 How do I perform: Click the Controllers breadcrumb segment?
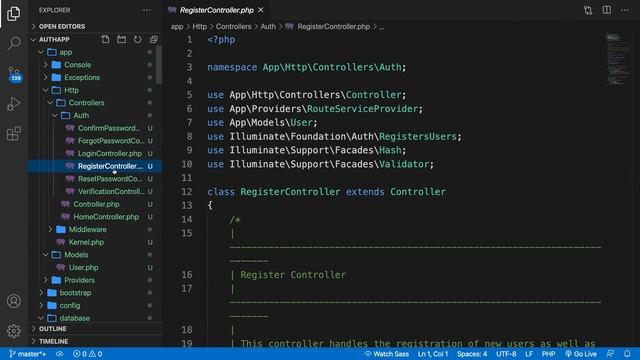[233, 27]
